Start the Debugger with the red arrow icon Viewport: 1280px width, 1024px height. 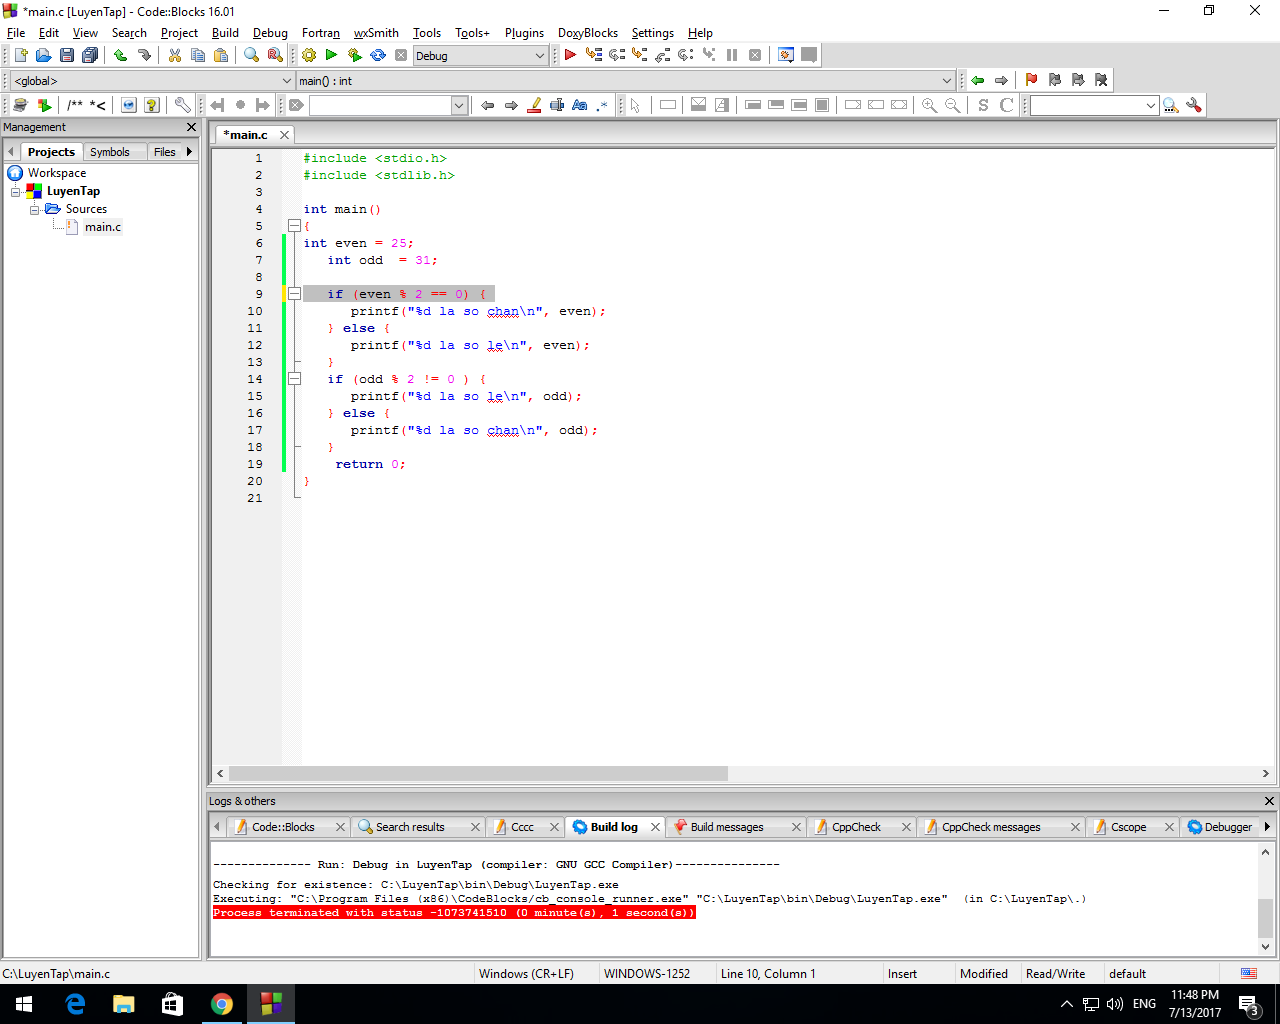click(x=568, y=55)
